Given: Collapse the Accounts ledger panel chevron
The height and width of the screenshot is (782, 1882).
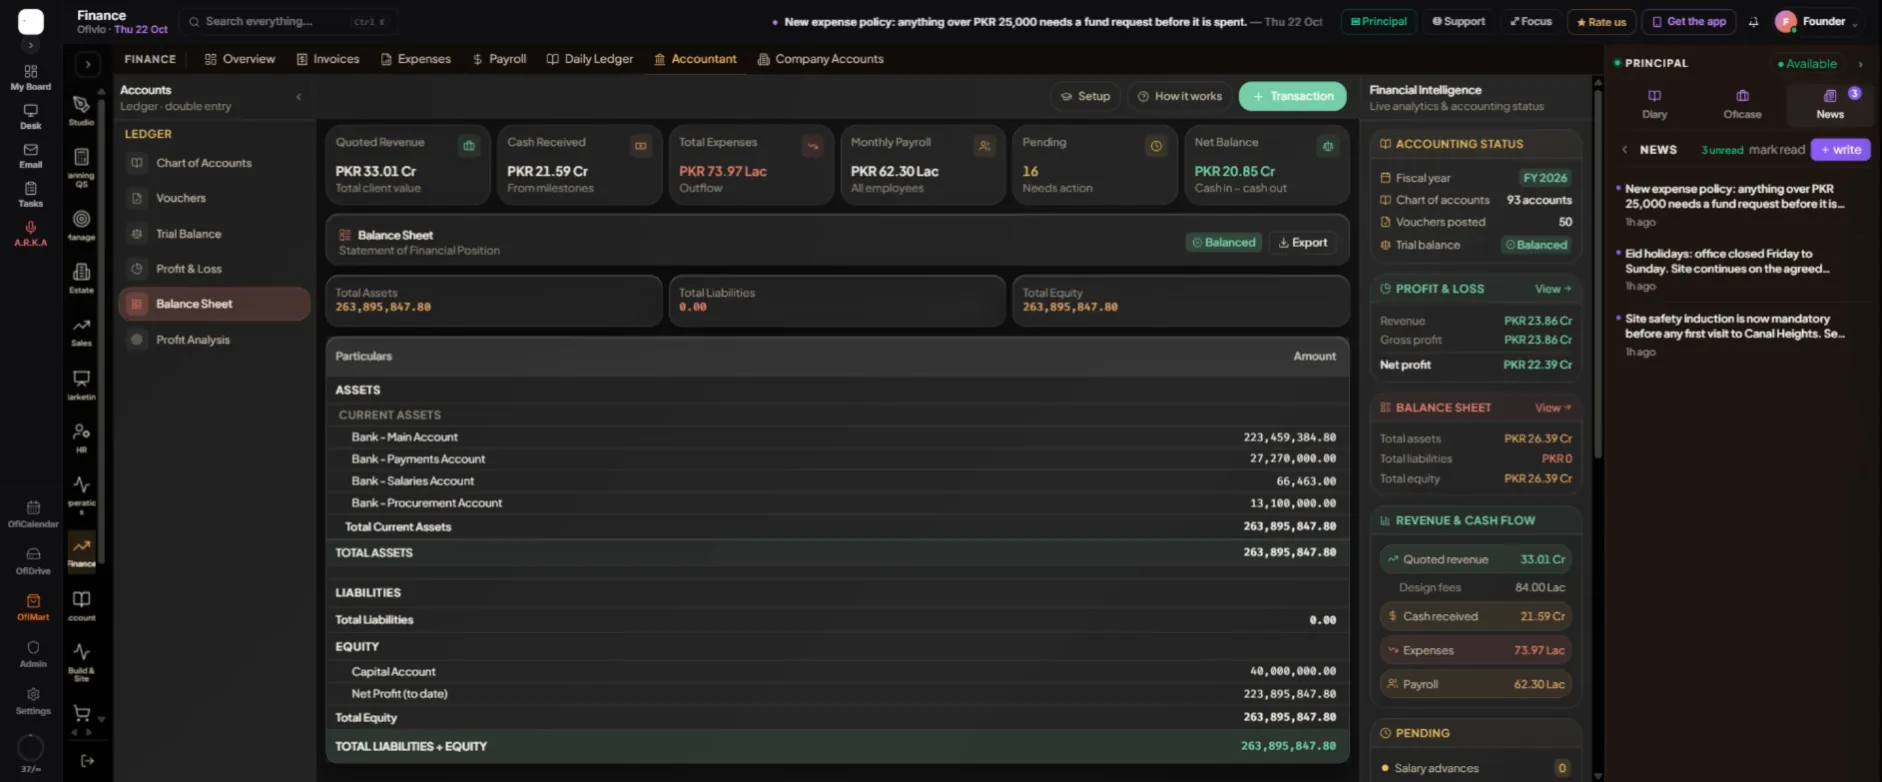Looking at the screenshot, I should (299, 97).
